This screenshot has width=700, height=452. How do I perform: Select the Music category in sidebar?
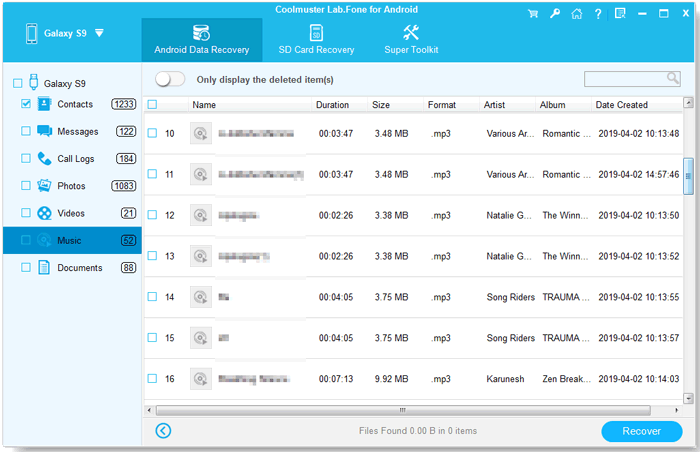pos(72,240)
